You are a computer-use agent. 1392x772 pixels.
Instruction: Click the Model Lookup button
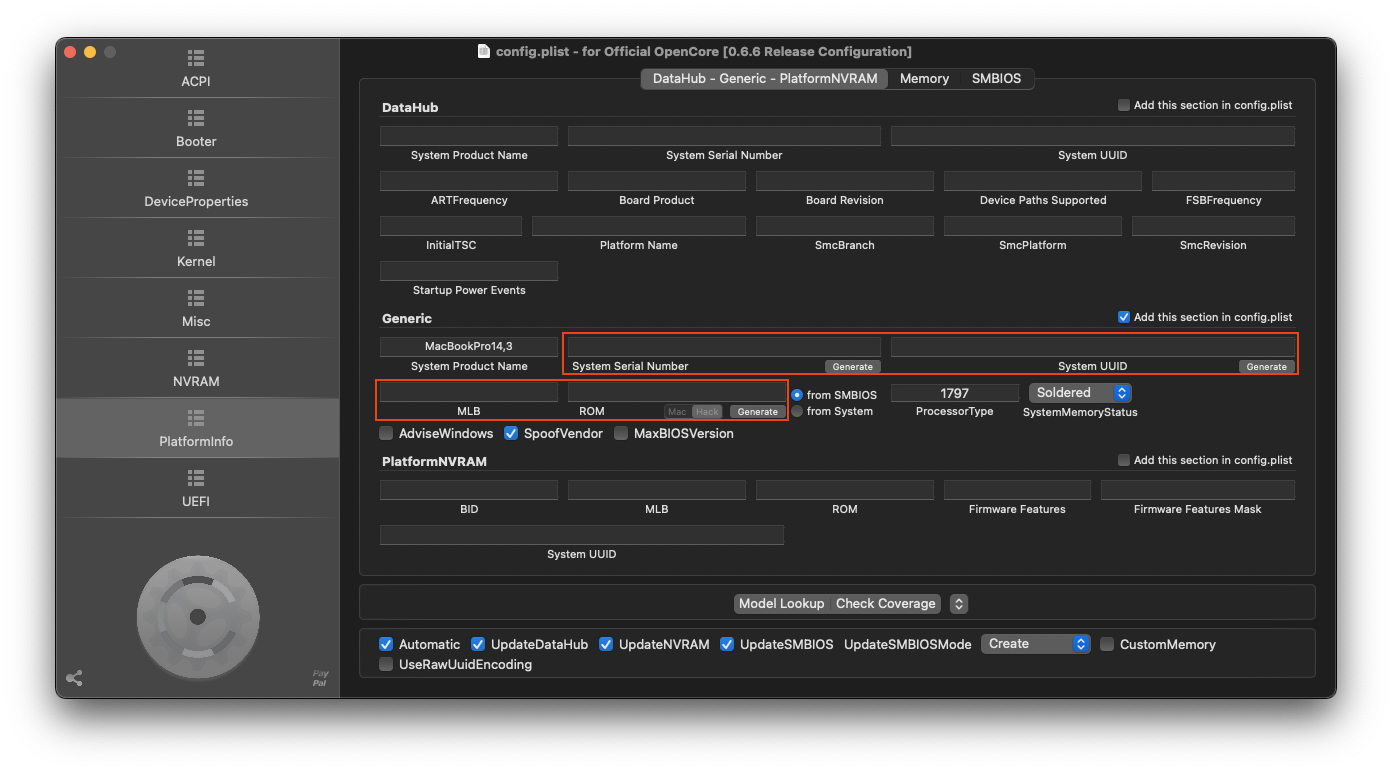click(781, 603)
